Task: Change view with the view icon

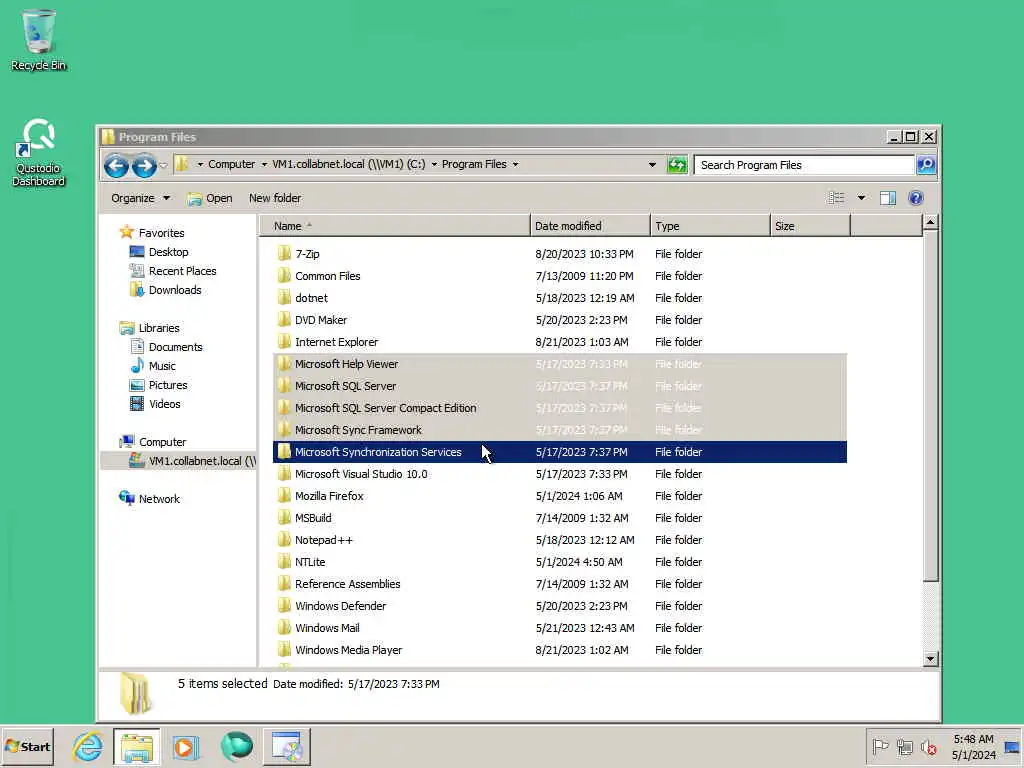Action: [x=837, y=198]
